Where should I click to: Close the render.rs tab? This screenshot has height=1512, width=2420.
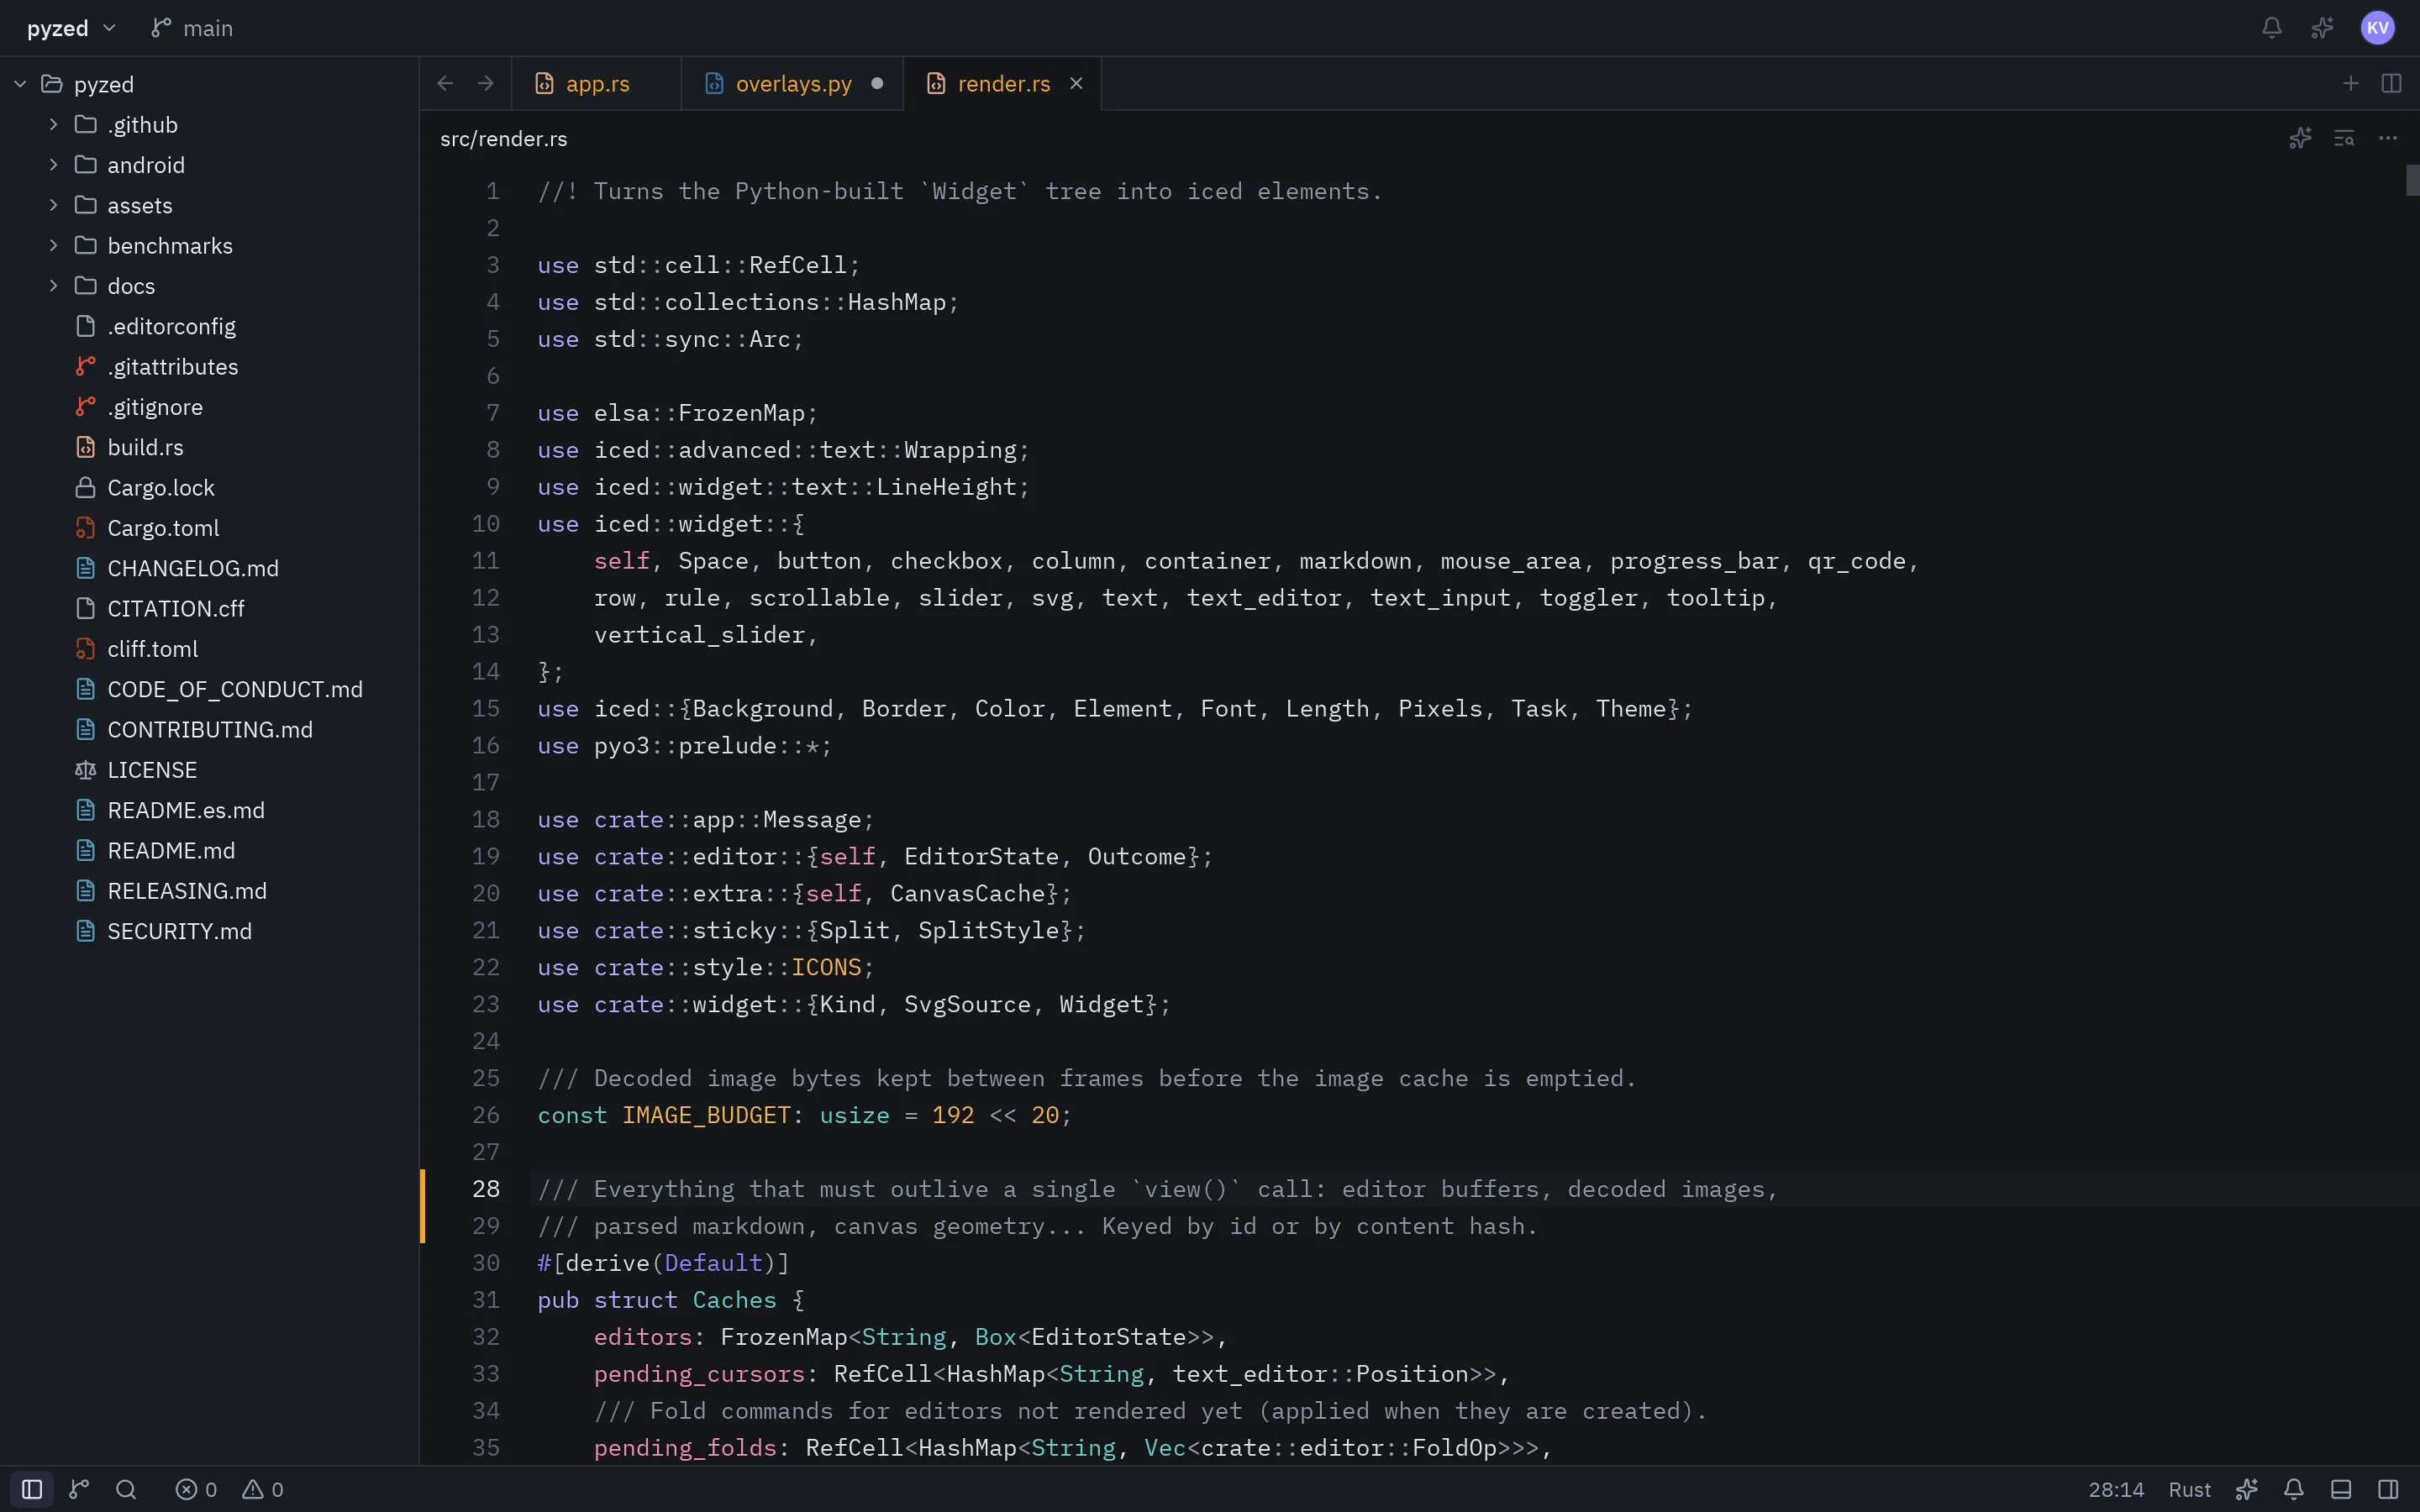[x=1076, y=83]
